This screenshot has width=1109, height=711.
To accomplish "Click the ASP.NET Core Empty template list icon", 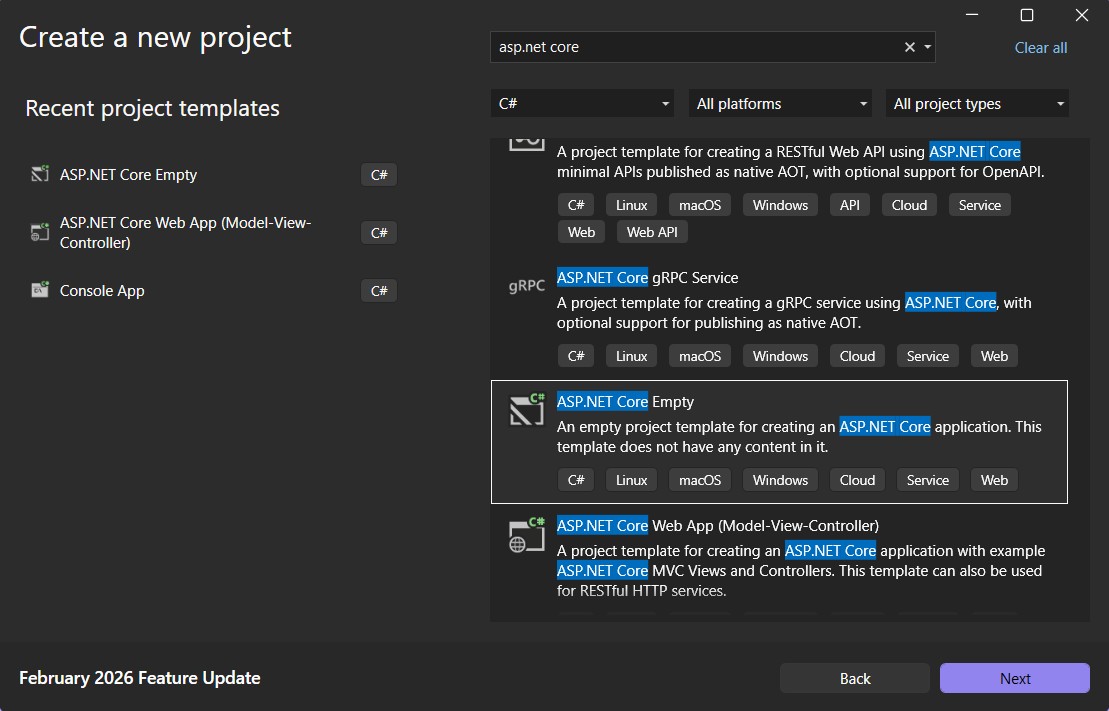I will (x=526, y=410).
